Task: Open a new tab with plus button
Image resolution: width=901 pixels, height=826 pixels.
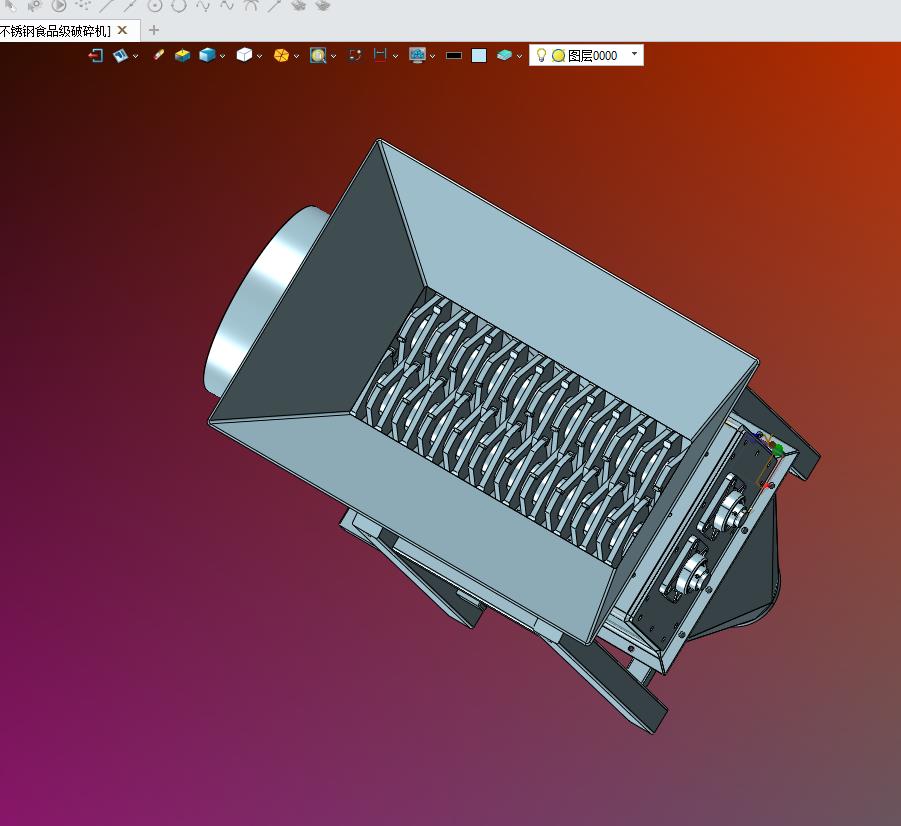Action: coord(153,30)
